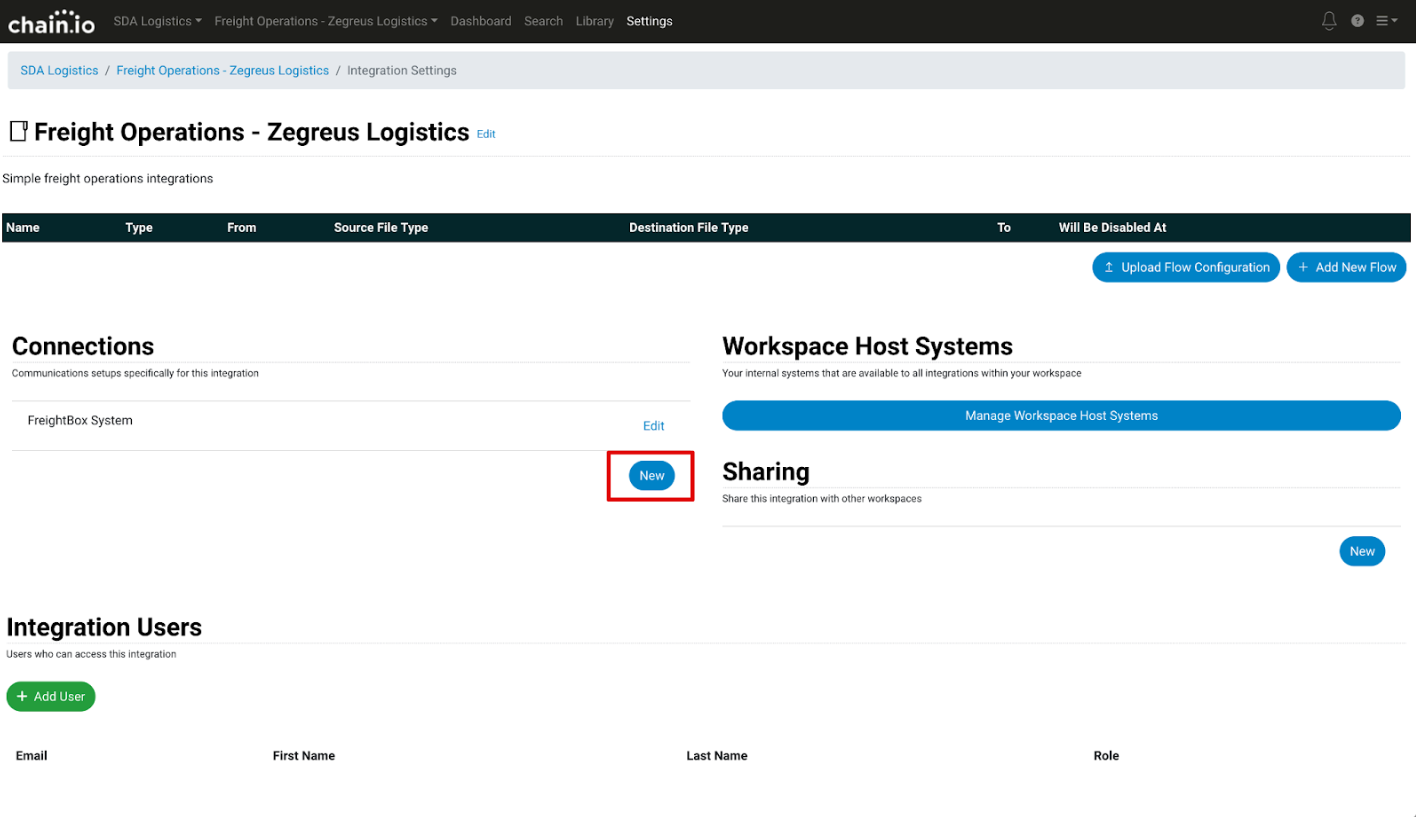Click the First Name column header
Image resolution: width=1416 pixels, height=817 pixels.
(304, 756)
